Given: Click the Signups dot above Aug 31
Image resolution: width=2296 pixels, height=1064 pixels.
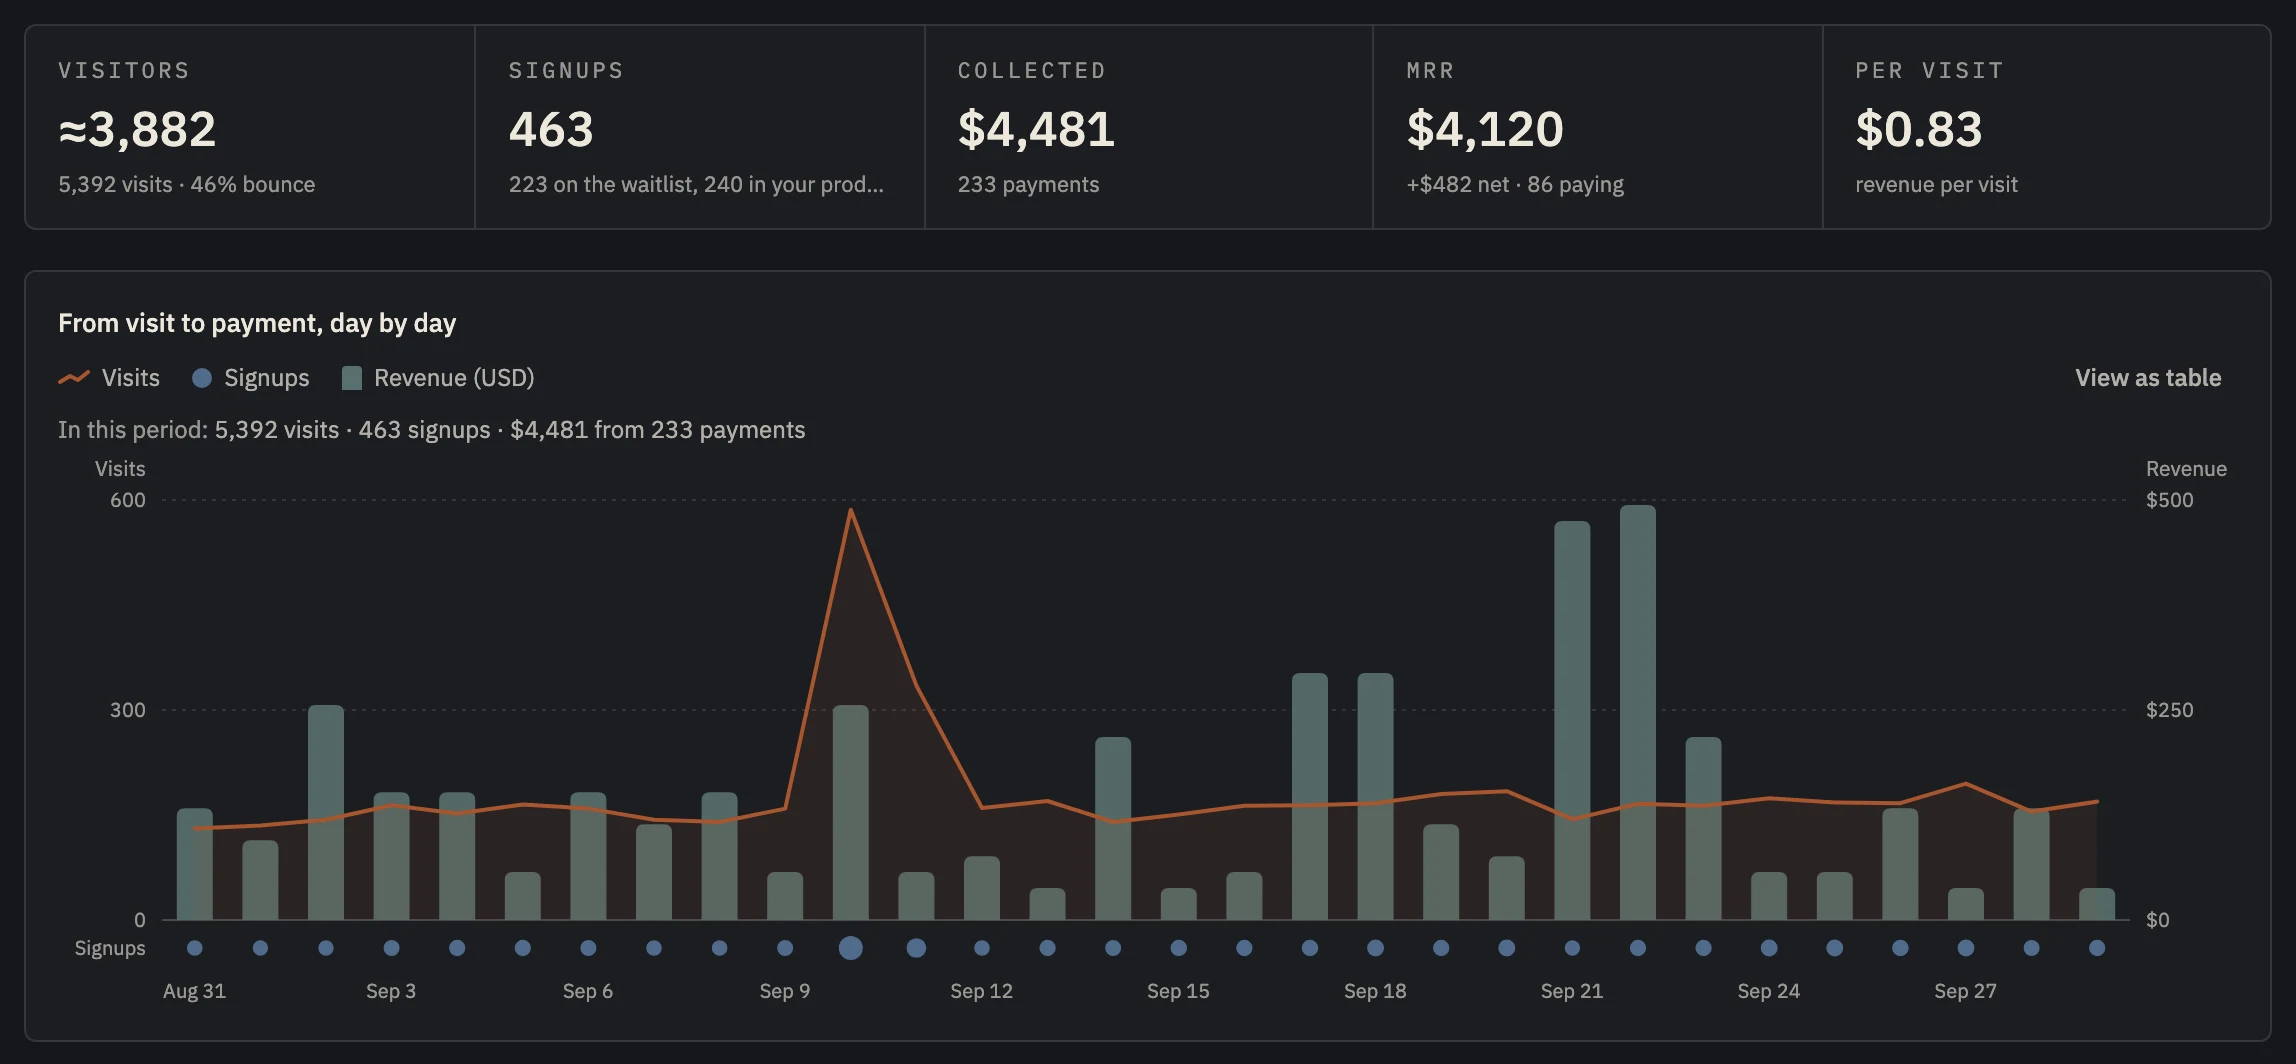Looking at the screenshot, I should click(x=195, y=948).
